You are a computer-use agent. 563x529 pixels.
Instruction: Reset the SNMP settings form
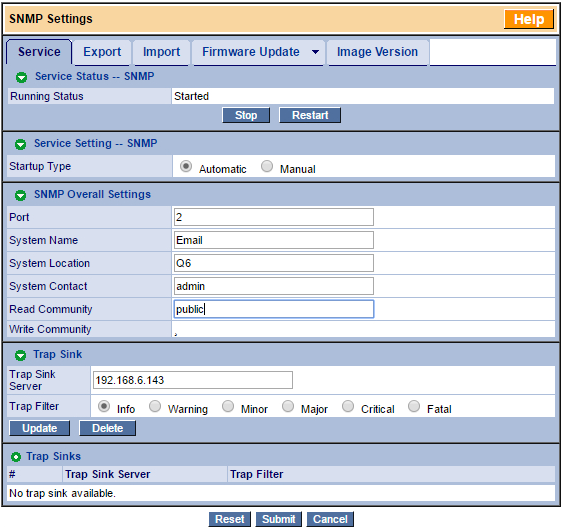[229, 519]
